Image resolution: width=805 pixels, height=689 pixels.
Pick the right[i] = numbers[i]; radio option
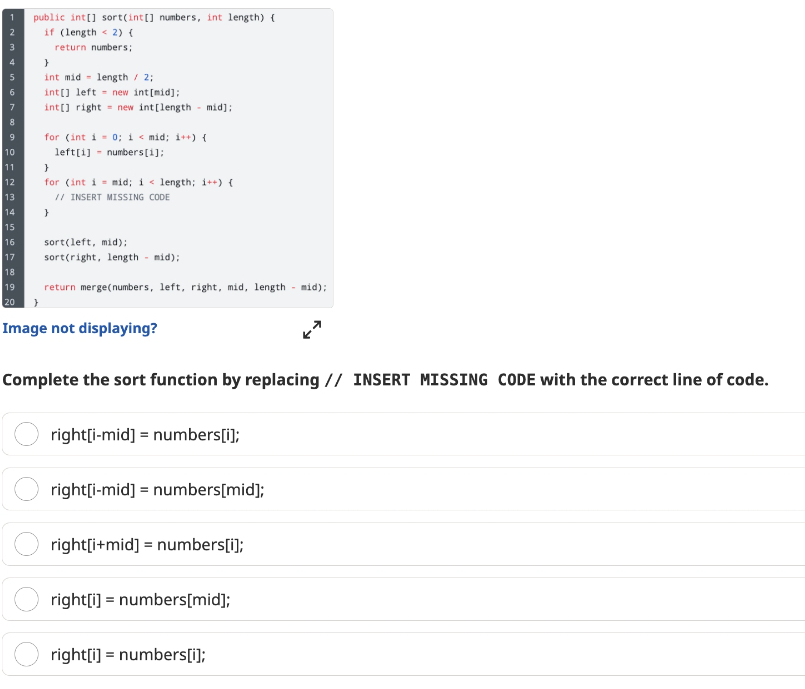(26, 654)
